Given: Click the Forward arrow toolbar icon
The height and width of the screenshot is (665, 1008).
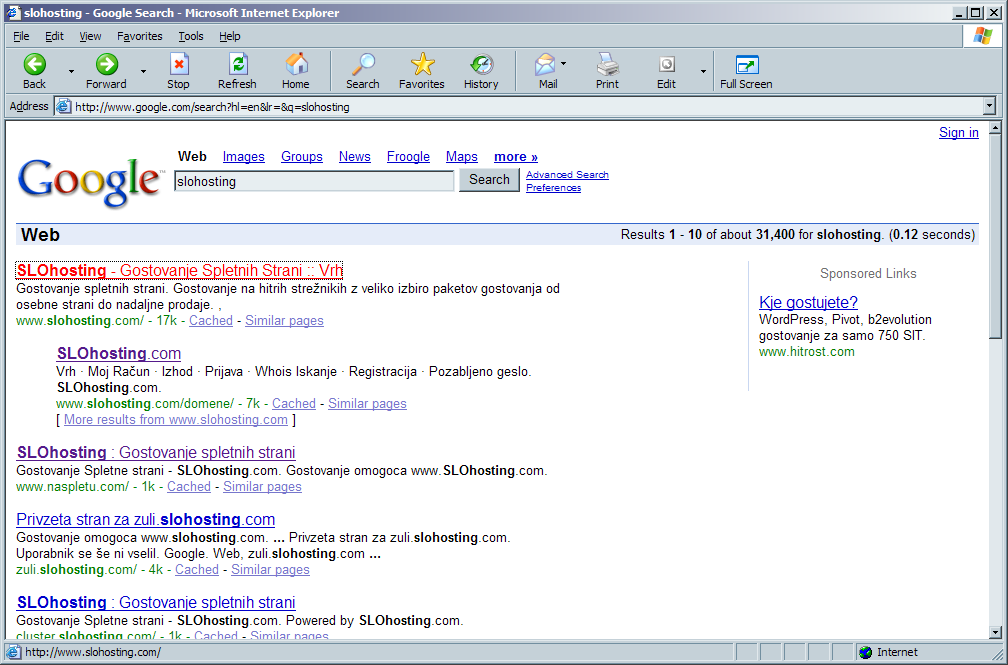Looking at the screenshot, I should click(x=107, y=64).
